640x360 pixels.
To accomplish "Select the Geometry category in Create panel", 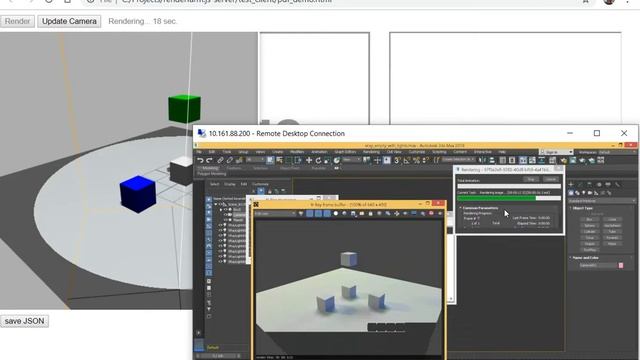I will pos(571,193).
